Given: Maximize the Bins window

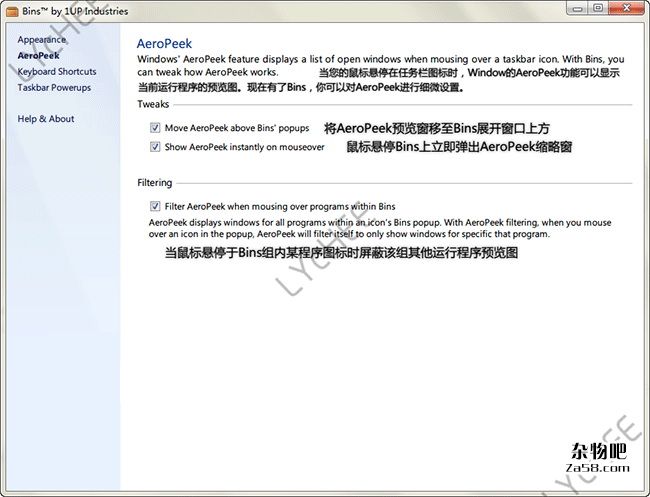Looking at the screenshot, I should click(598, 8).
